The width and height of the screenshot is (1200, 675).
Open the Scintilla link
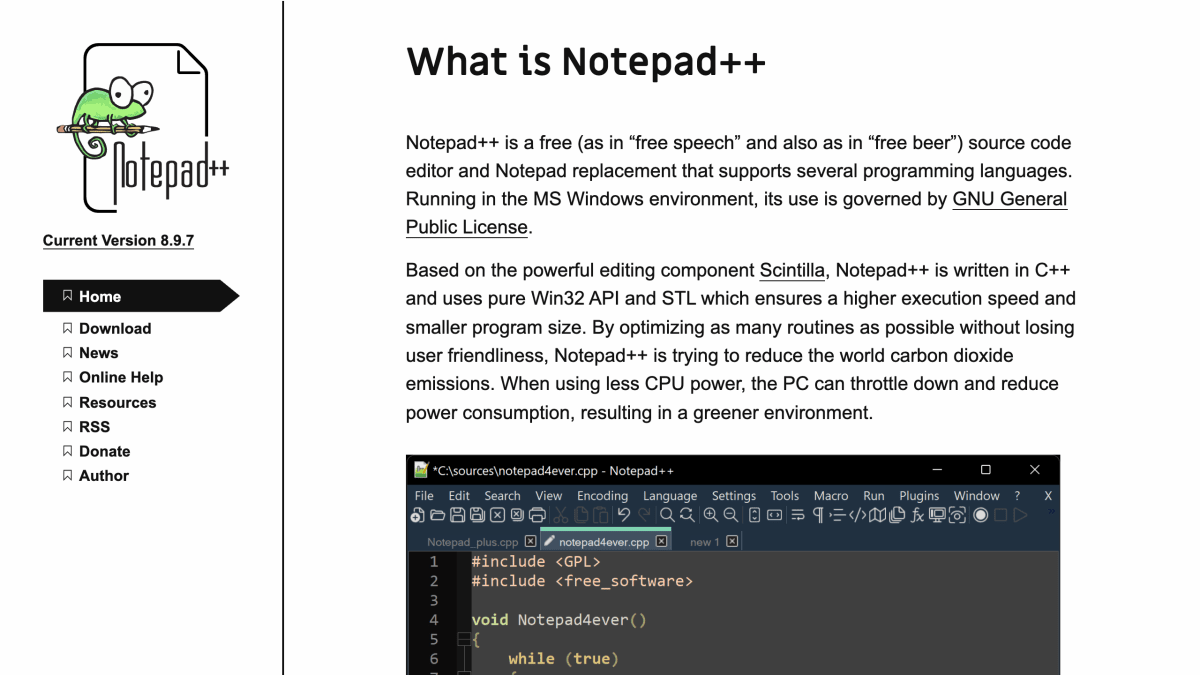pyautogui.click(x=792, y=270)
